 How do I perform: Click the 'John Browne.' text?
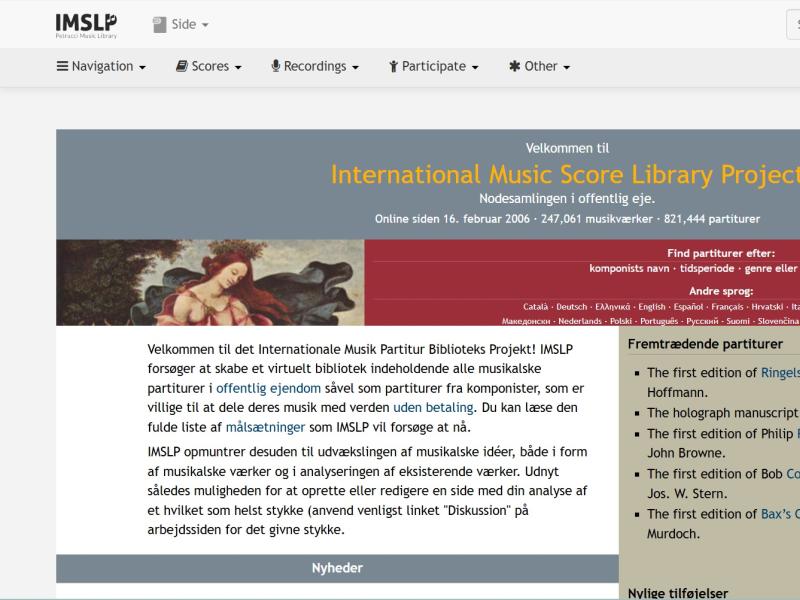[x=686, y=453]
